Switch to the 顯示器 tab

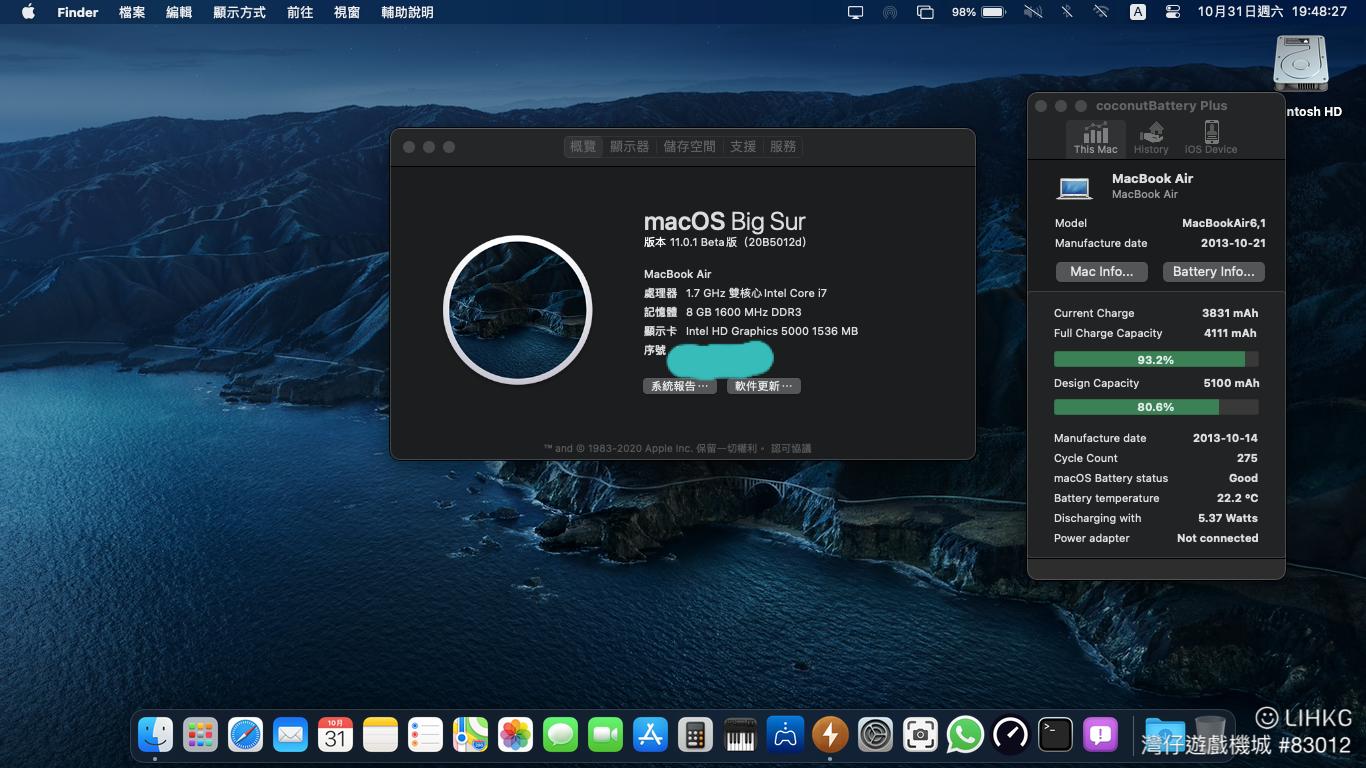pyautogui.click(x=629, y=146)
